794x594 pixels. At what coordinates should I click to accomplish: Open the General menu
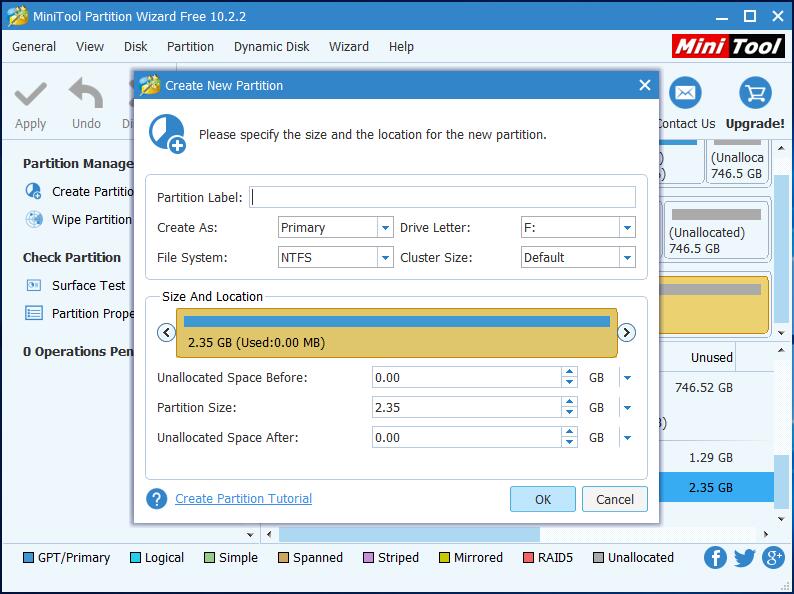coord(34,47)
